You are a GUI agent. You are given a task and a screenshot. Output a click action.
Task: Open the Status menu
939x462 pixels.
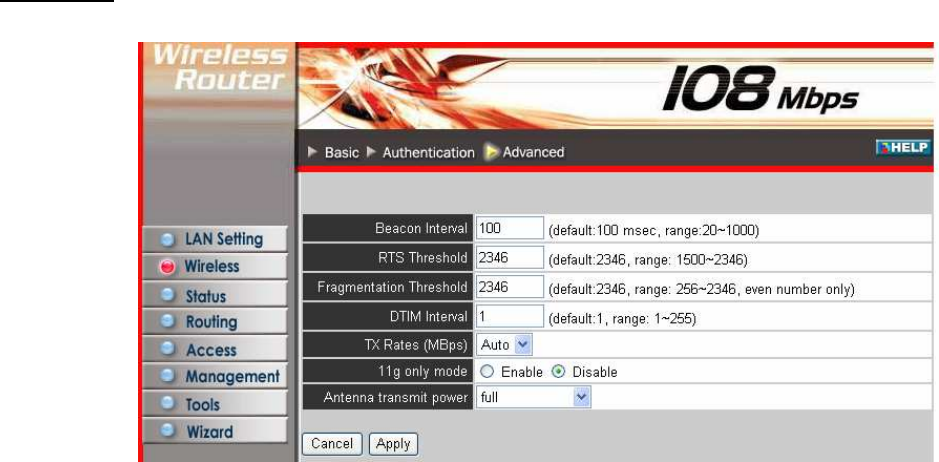tap(215, 295)
